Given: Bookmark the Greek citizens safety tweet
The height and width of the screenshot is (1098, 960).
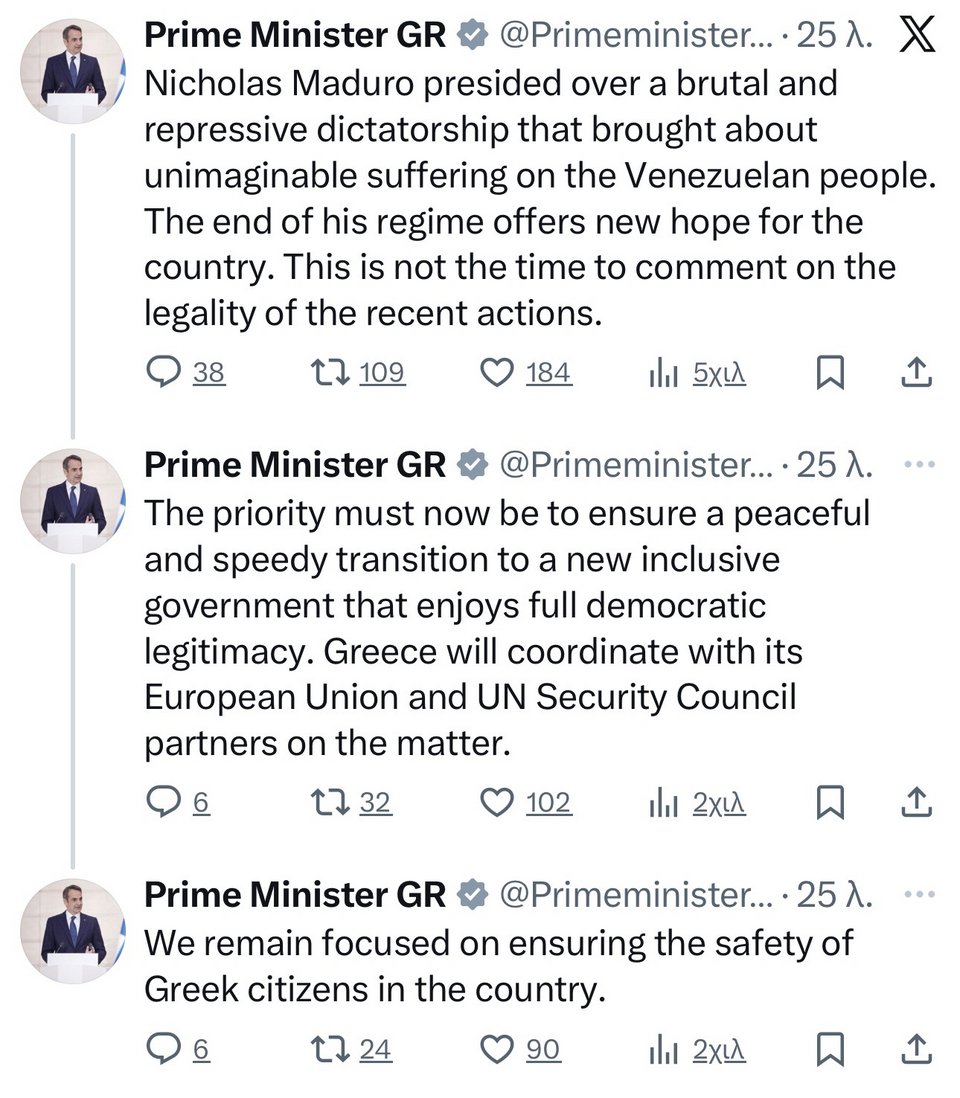Looking at the screenshot, I should [x=830, y=1049].
